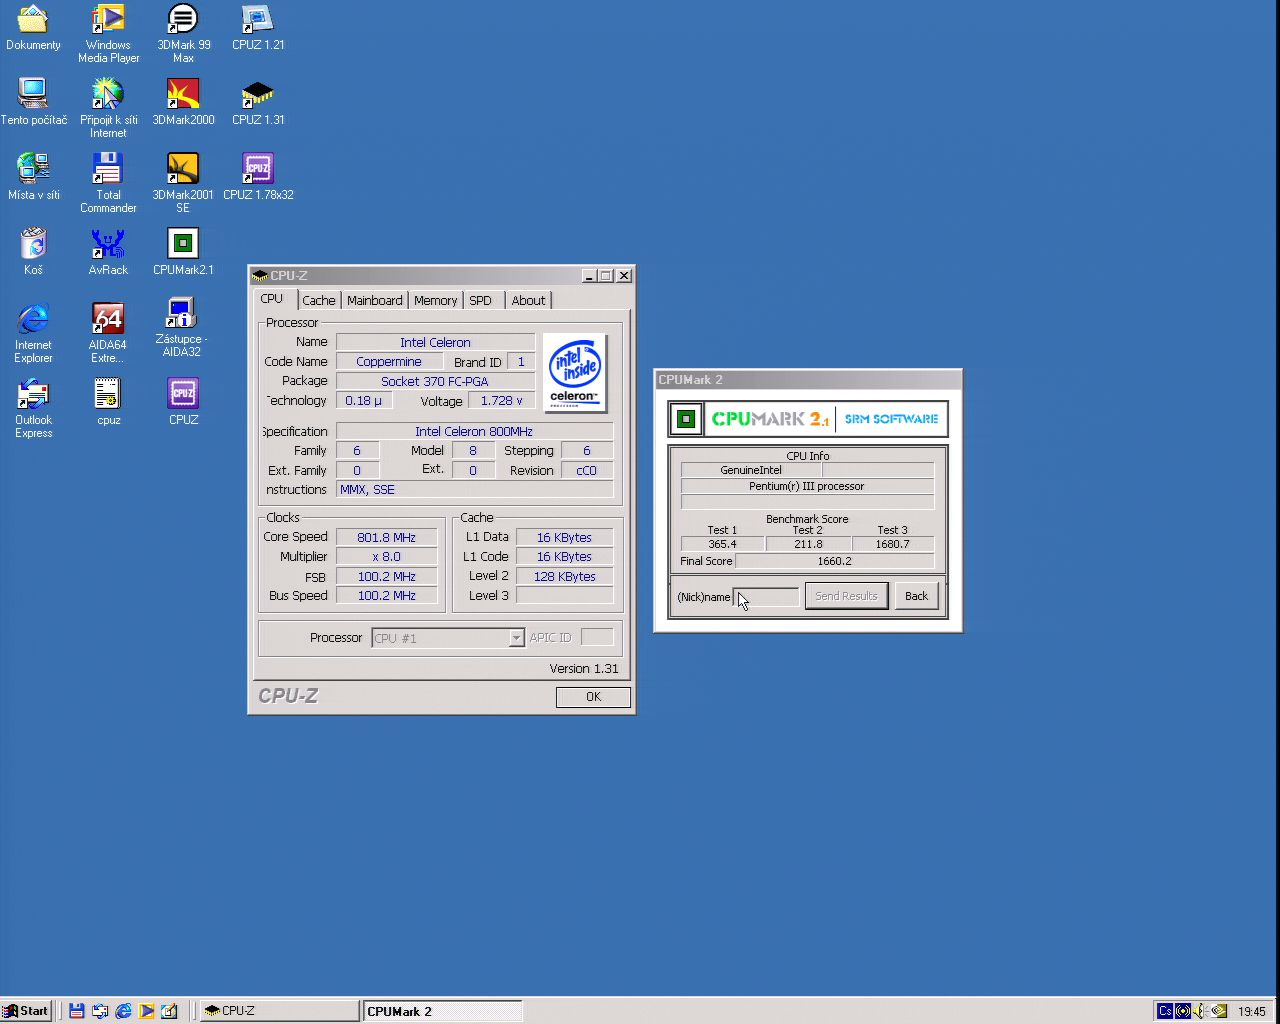Click Test 3 score 1680.7

point(892,544)
